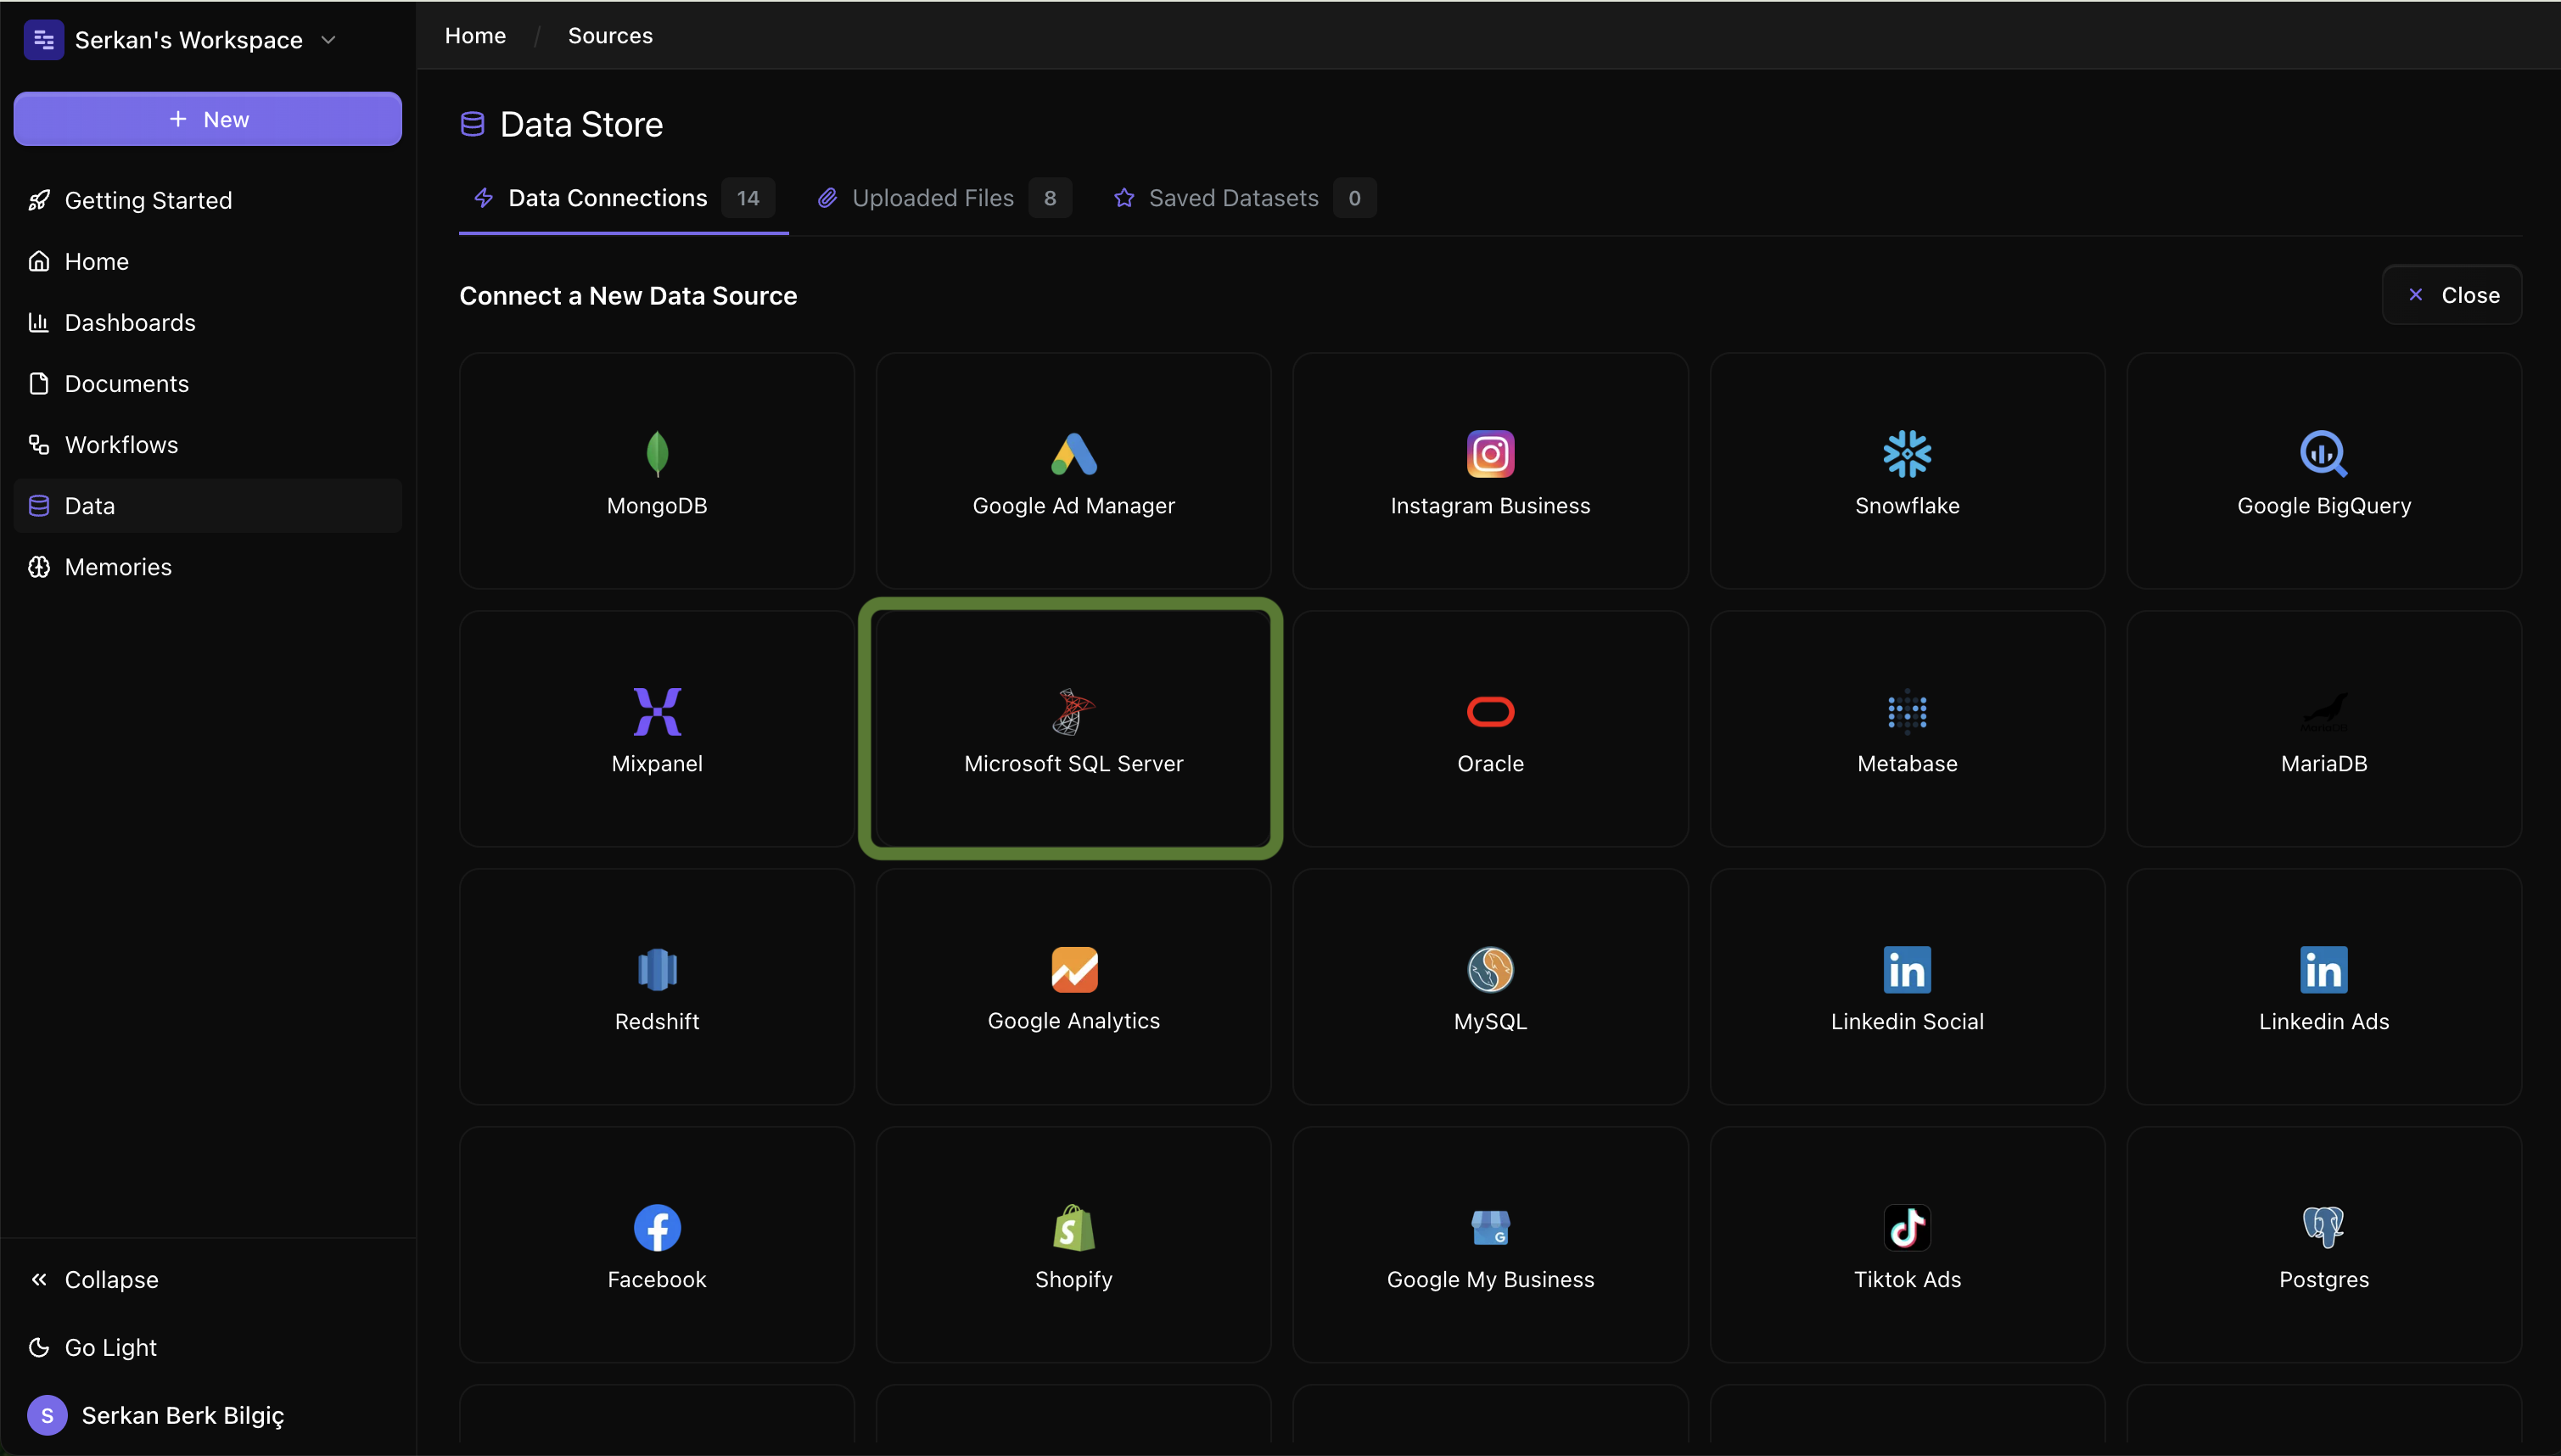Image resolution: width=2561 pixels, height=1456 pixels.
Task: Click the Mixpanel X logo
Action: click(x=657, y=711)
